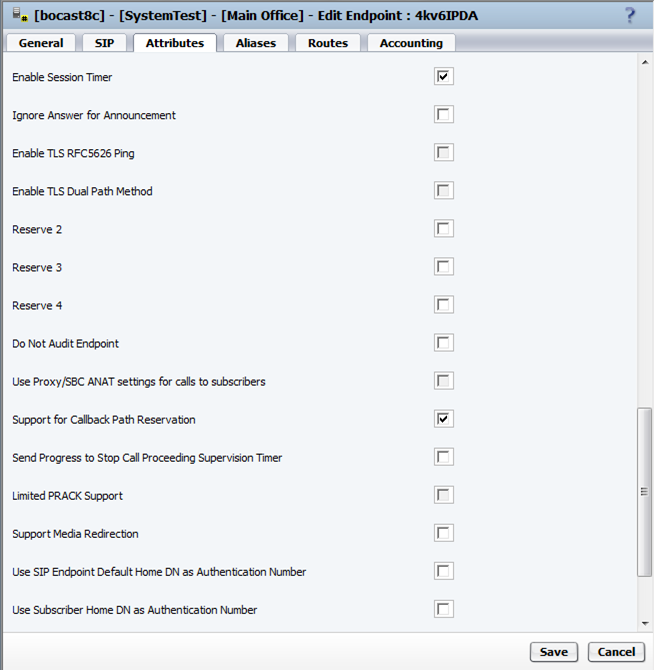This screenshot has width=654, height=670.
Task: Check Use SIP Endpoint Default Home DN option
Action: click(443, 571)
